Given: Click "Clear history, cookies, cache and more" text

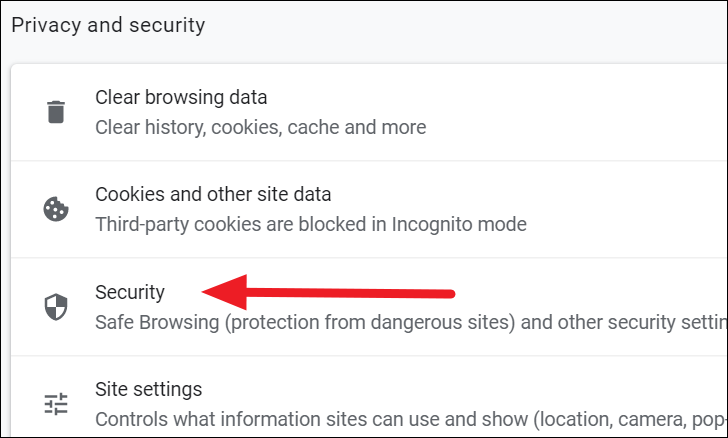Looking at the screenshot, I should coord(260,127).
